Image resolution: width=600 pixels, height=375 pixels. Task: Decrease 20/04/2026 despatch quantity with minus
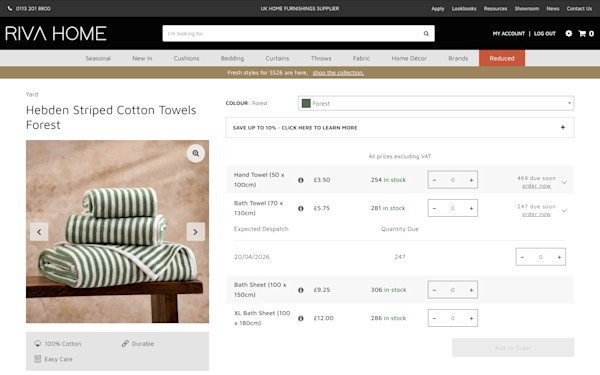click(x=522, y=257)
